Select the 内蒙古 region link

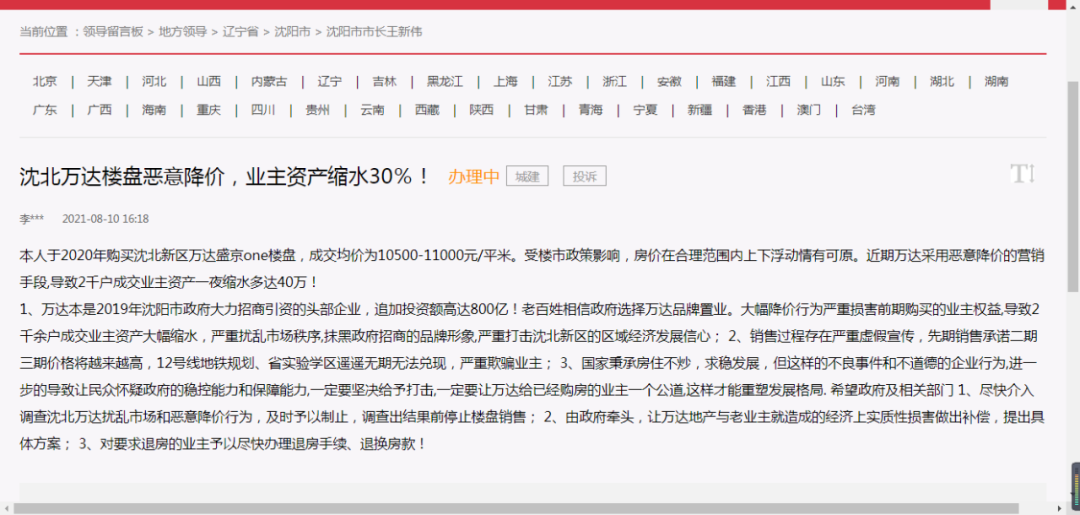click(269, 81)
